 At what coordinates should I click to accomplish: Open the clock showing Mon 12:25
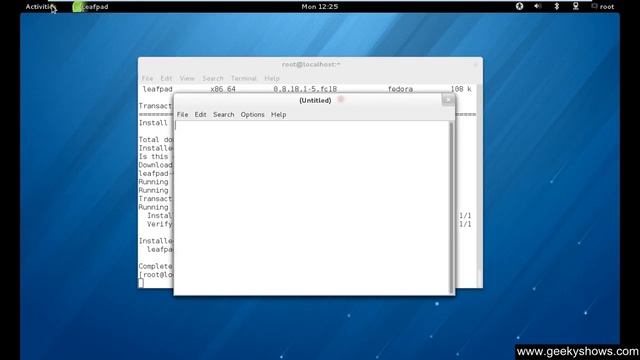tap(320, 7)
